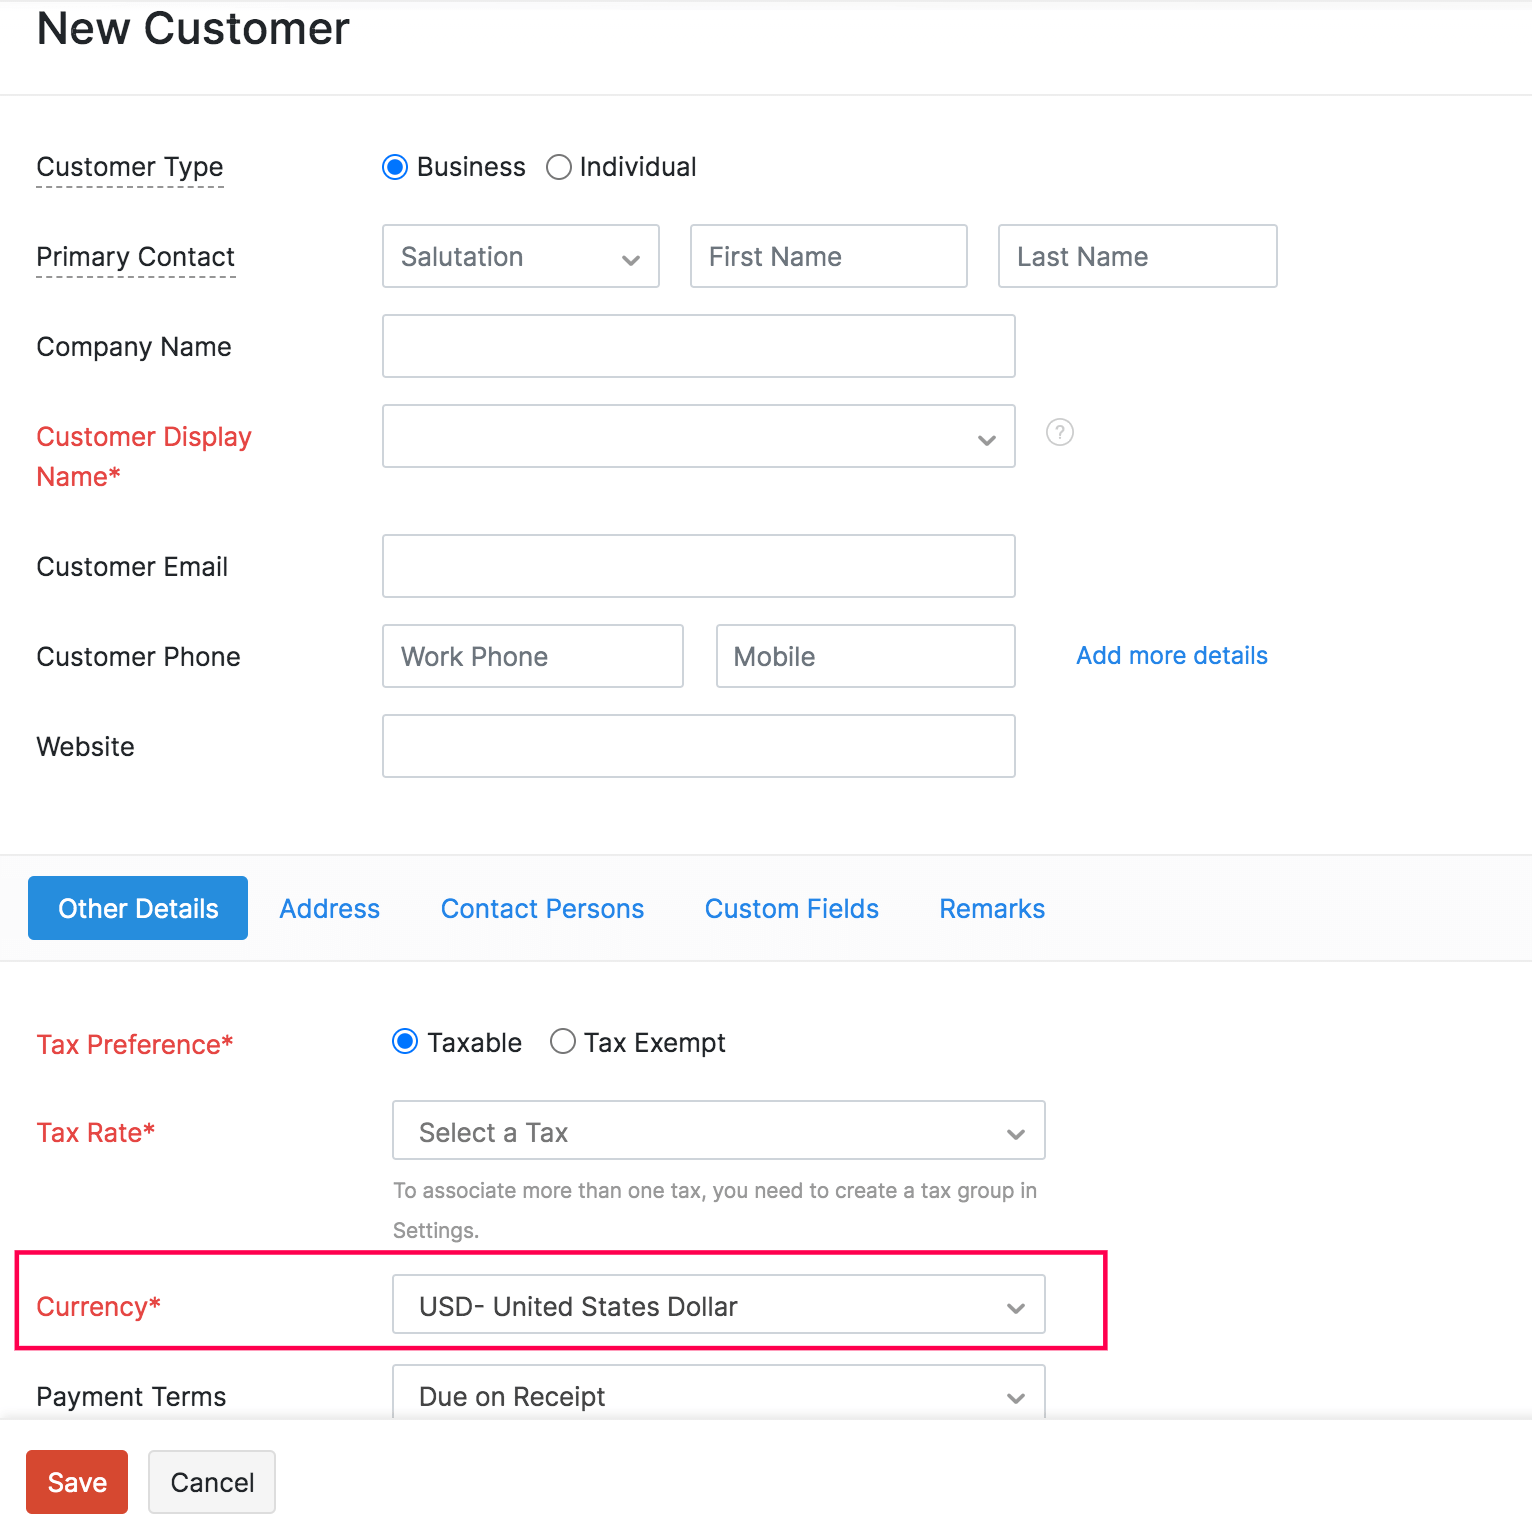The width and height of the screenshot is (1532, 1528).
Task: Expand the Payment Terms dropdown
Action: [718, 1395]
